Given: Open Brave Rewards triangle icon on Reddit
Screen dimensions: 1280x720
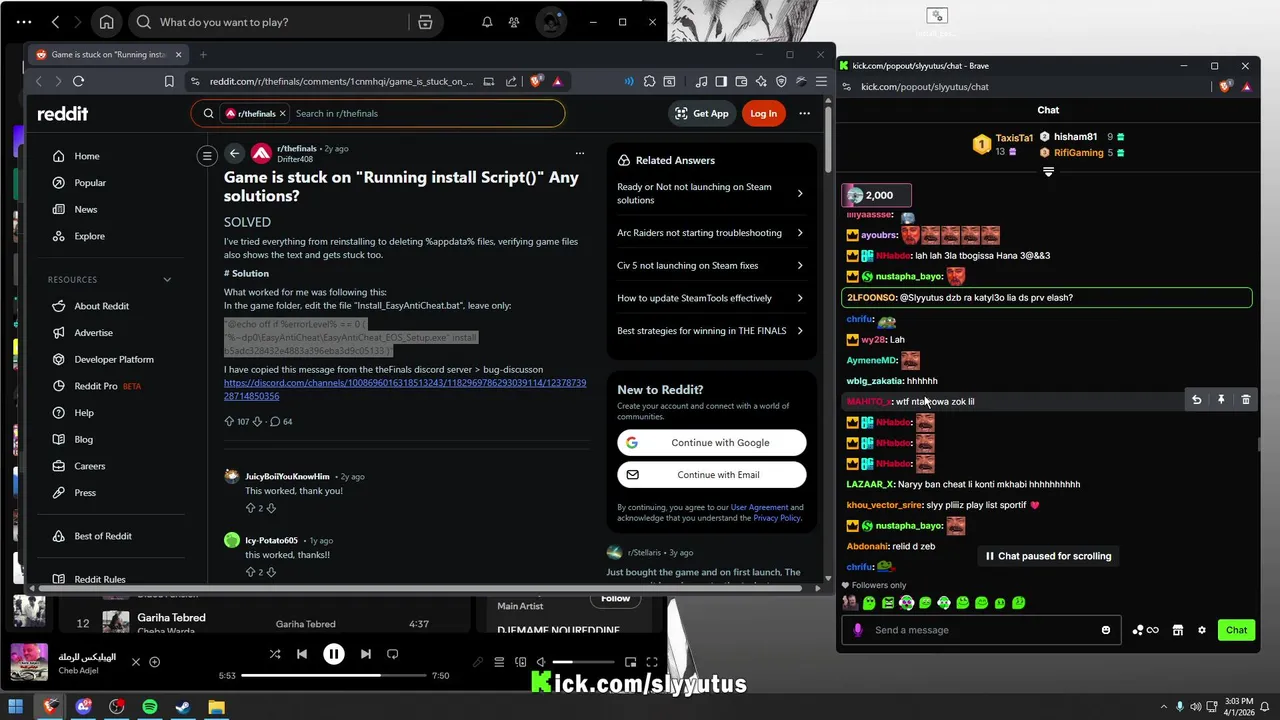Looking at the screenshot, I should 557,82.
